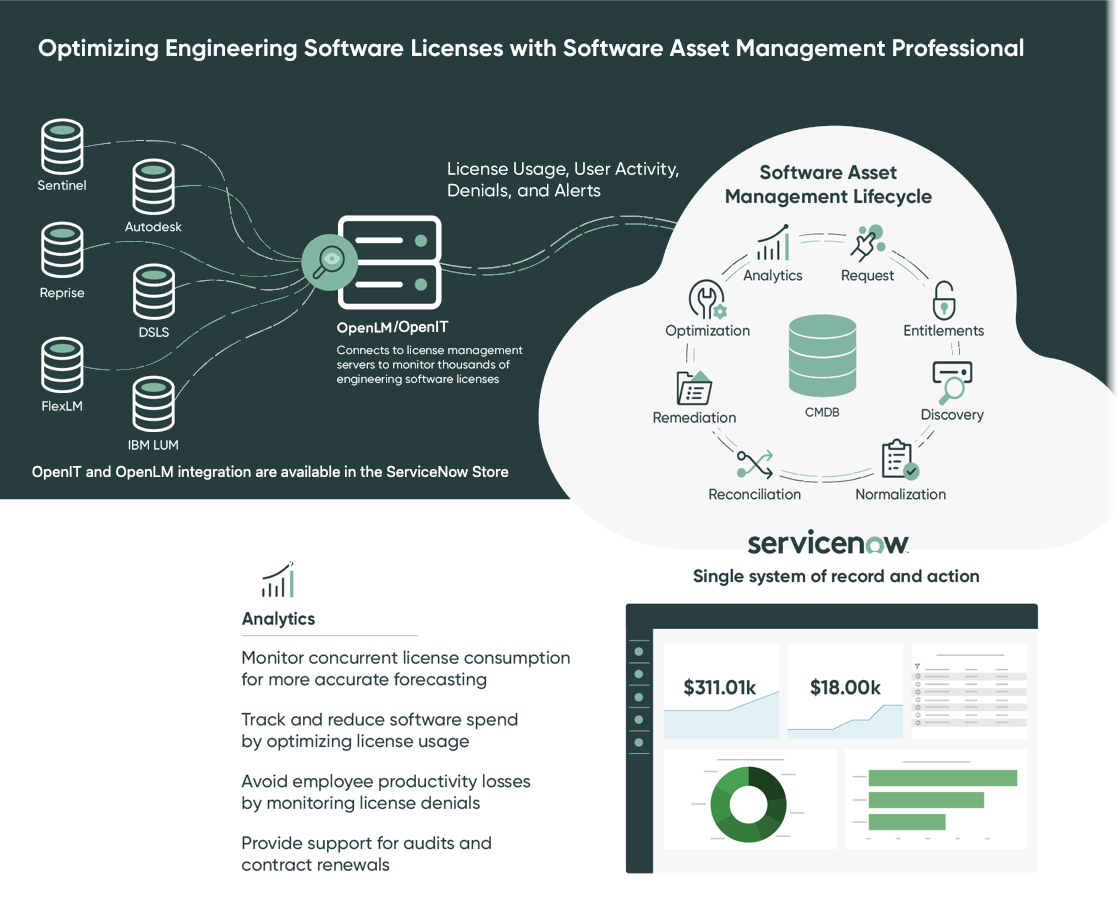Screen dimensions: 1117x903
Task: Select the Autodesk database icon
Action: click(x=153, y=187)
